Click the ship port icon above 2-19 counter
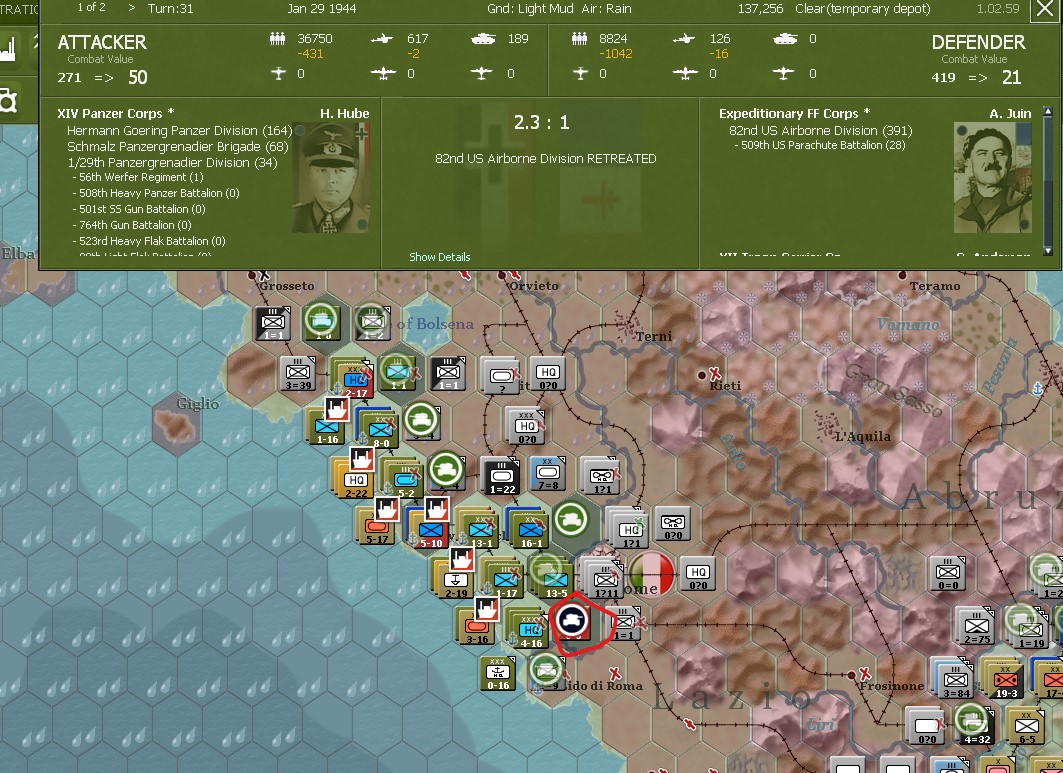This screenshot has height=773, width=1063. [x=462, y=559]
